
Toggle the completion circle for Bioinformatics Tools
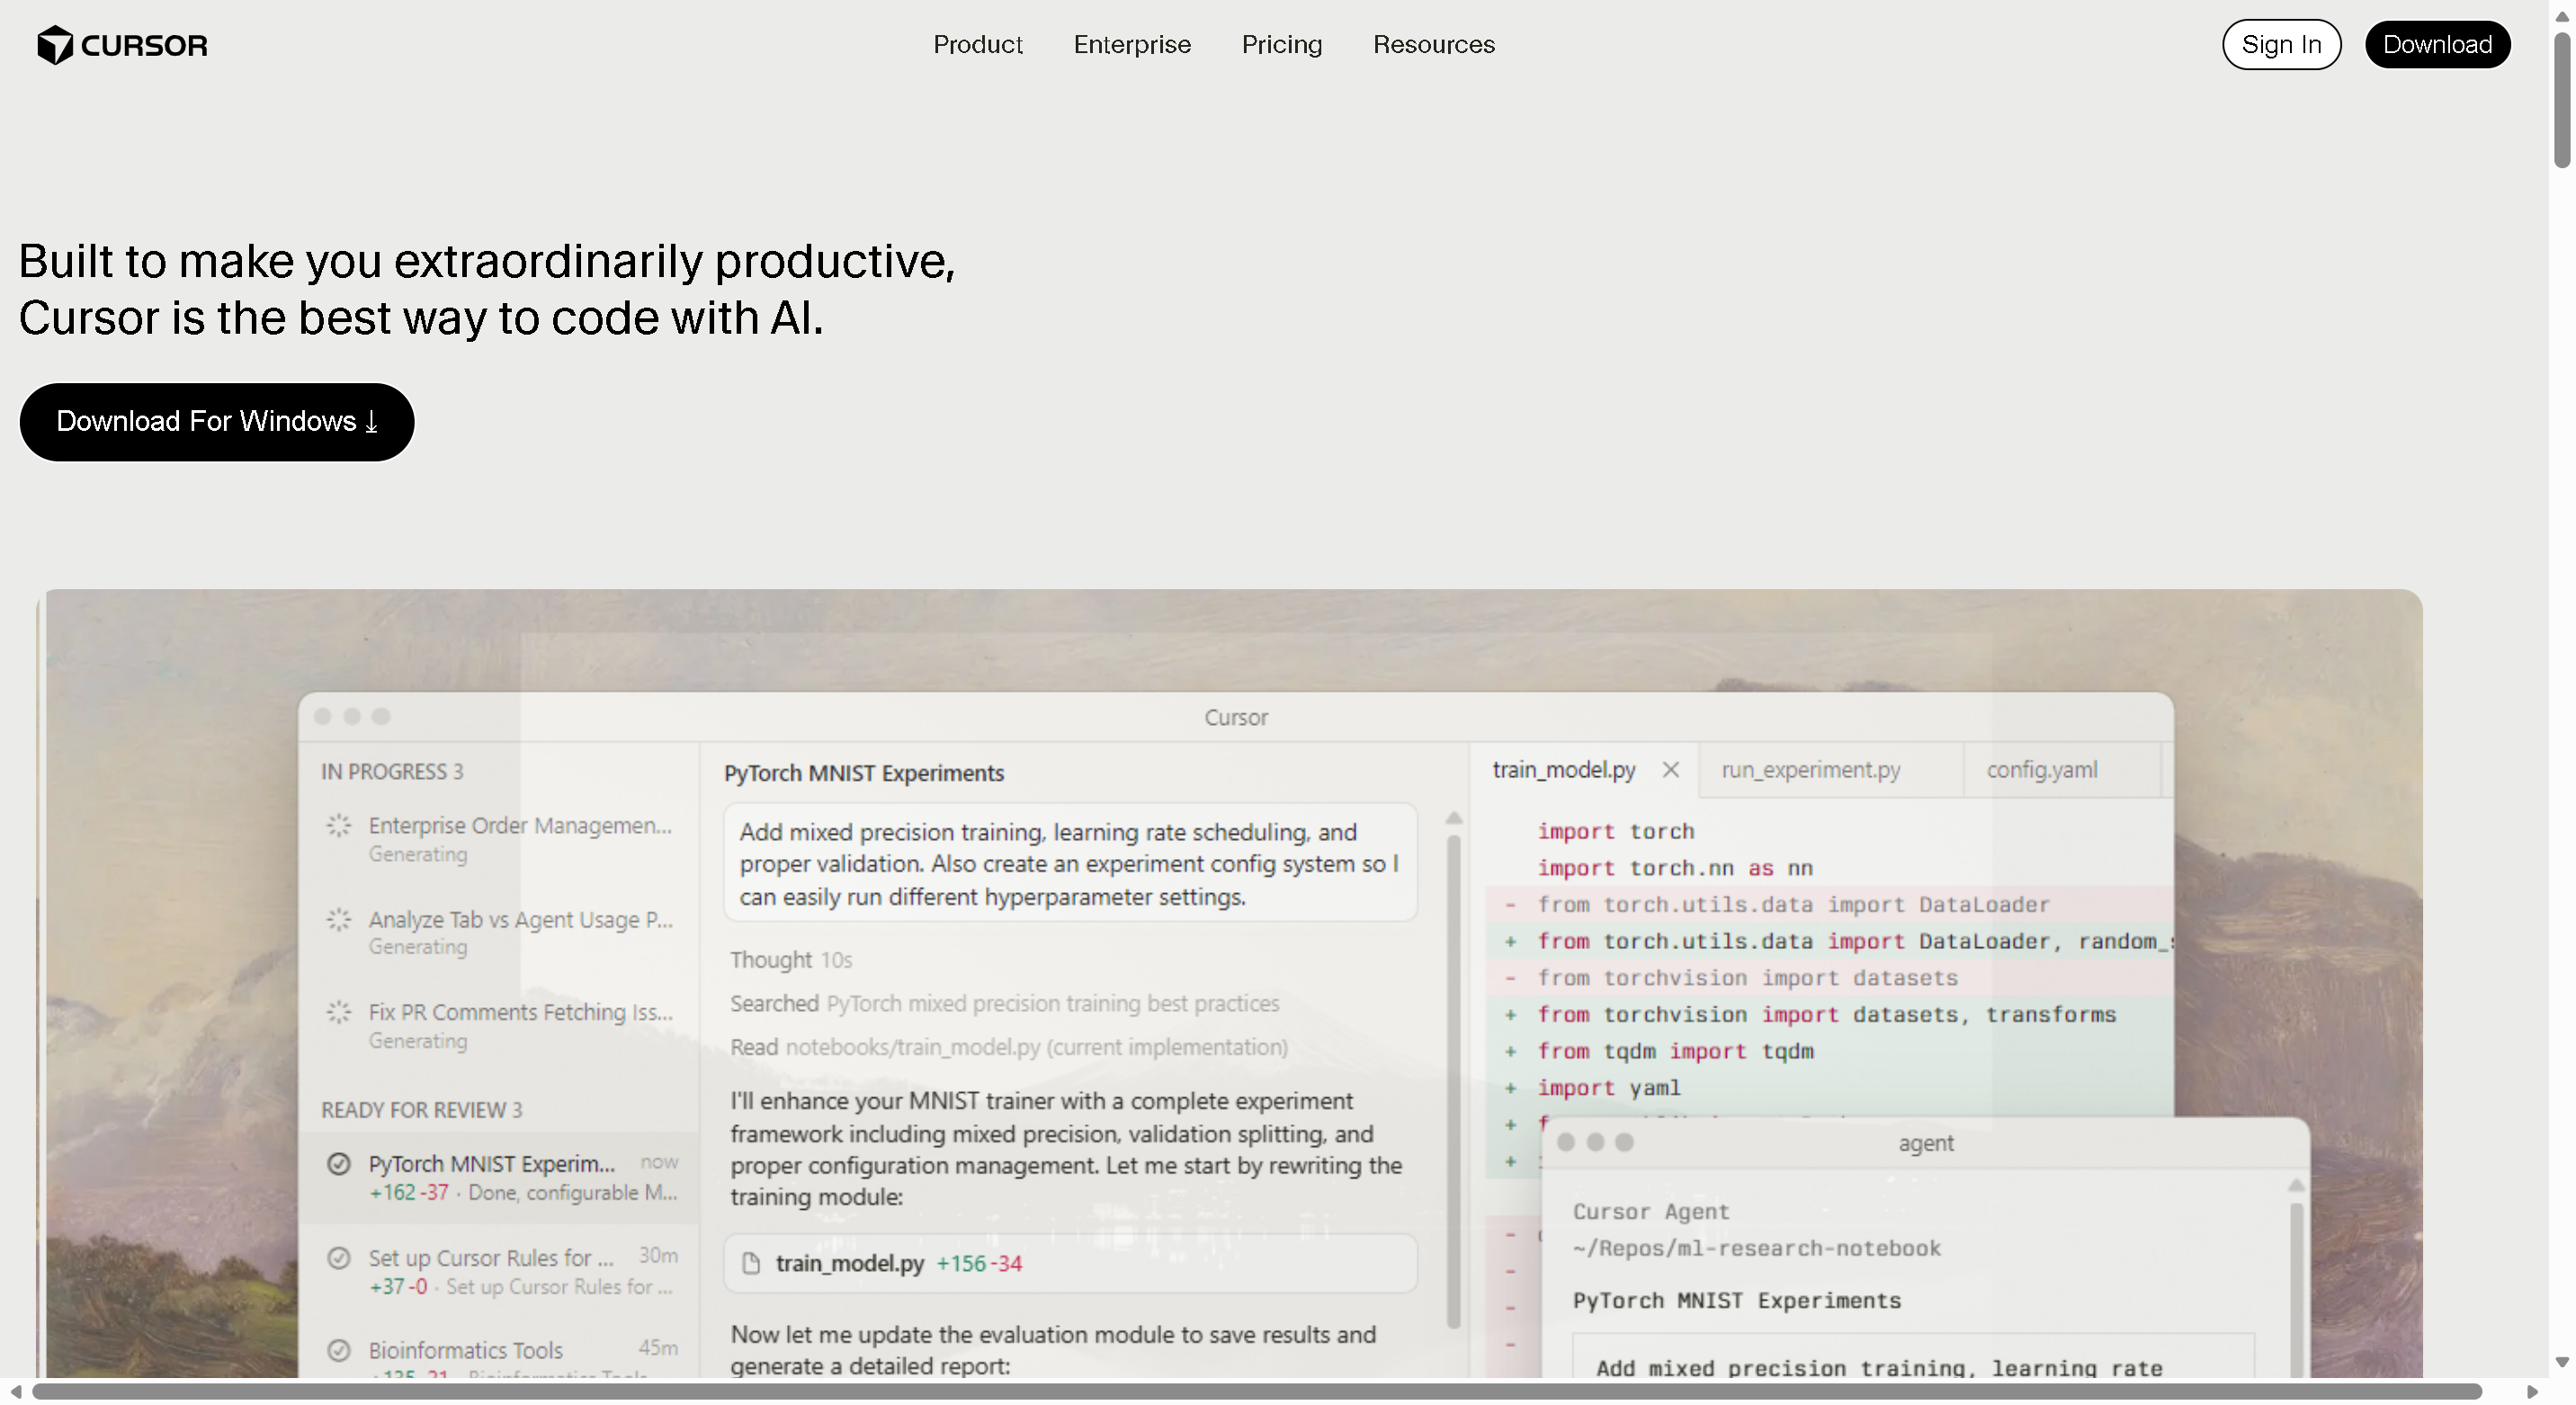click(338, 1349)
